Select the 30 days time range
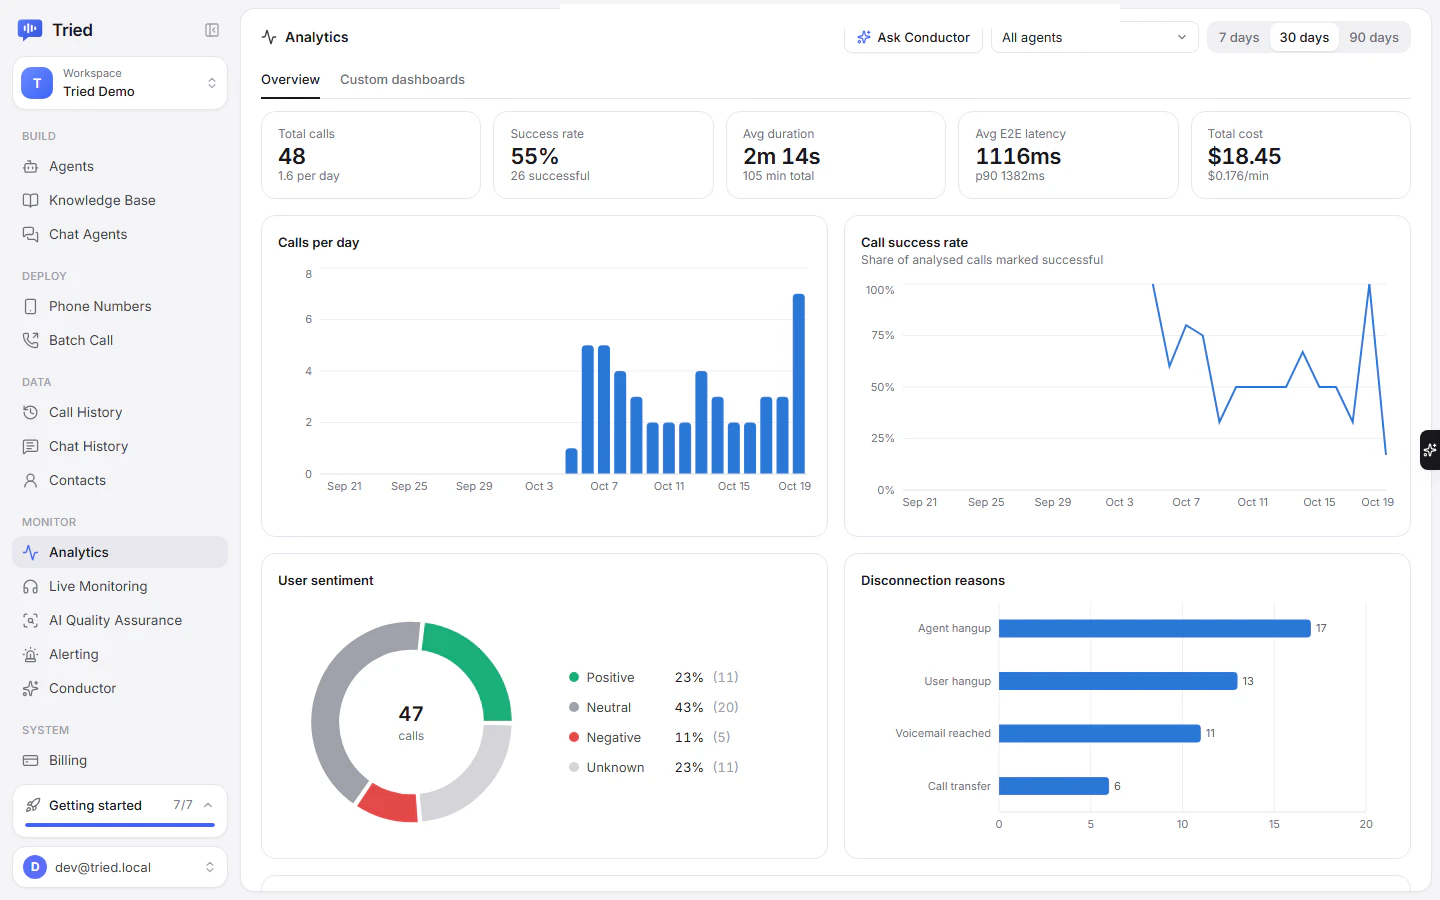 coord(1304,37)
